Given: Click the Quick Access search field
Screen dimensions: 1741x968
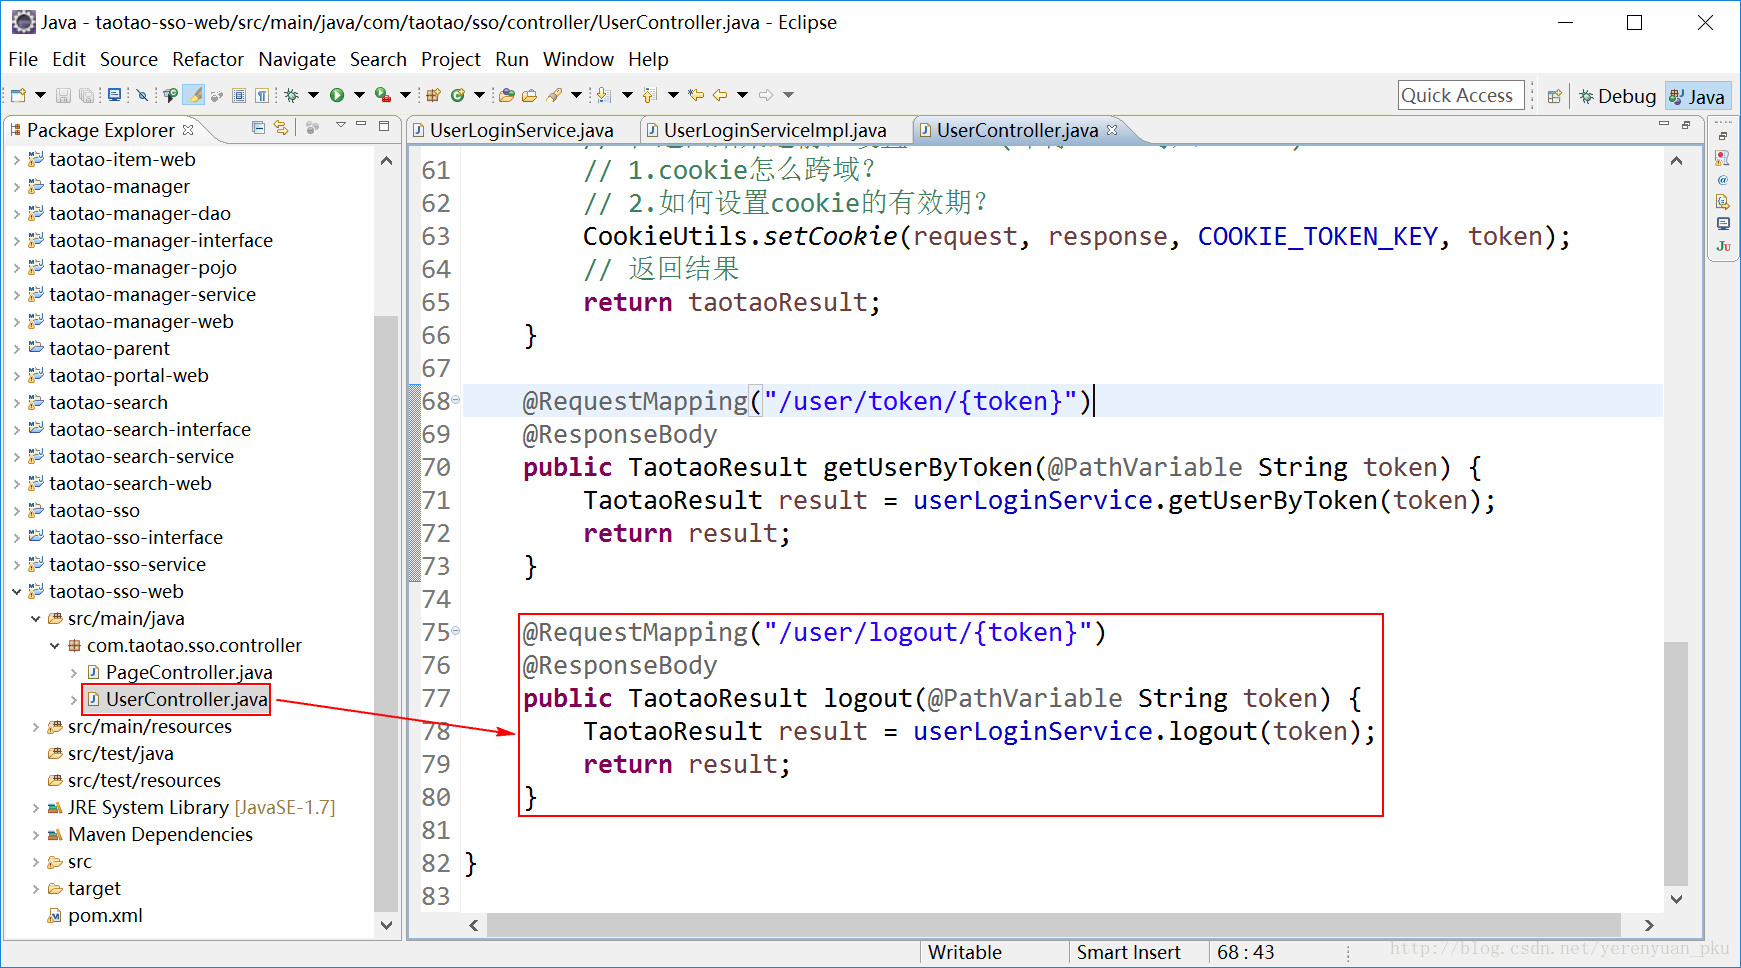Looking at the screenshot, I should (1460, 95).
